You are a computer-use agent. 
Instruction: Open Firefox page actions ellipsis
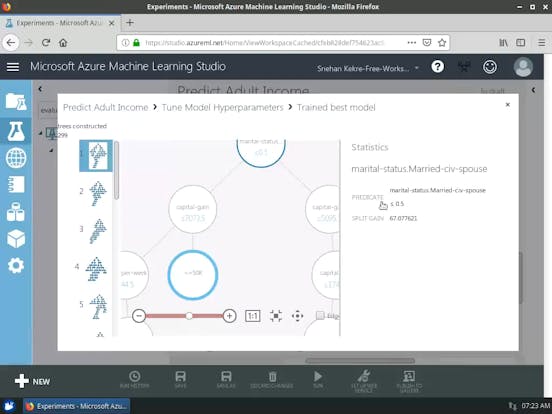[x=412, y=43]
